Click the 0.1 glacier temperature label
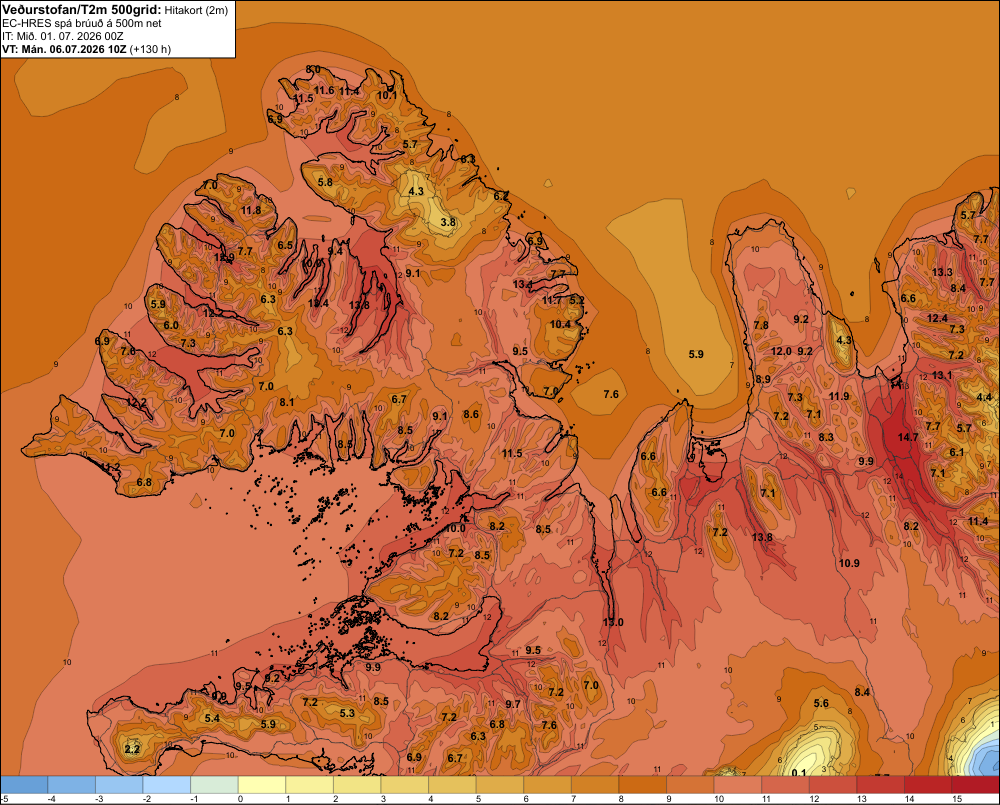 coord(798,773)
